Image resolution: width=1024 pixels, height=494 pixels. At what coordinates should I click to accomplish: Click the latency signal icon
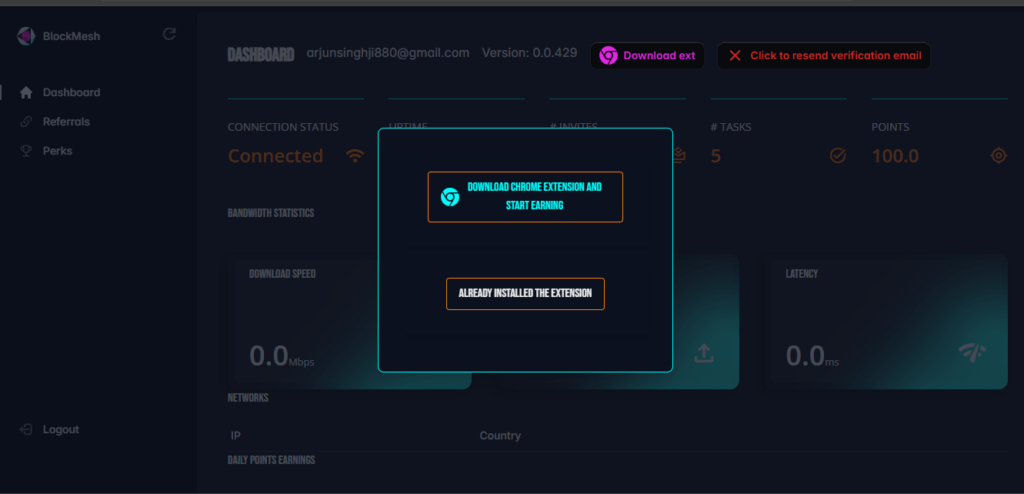(972, 353)
